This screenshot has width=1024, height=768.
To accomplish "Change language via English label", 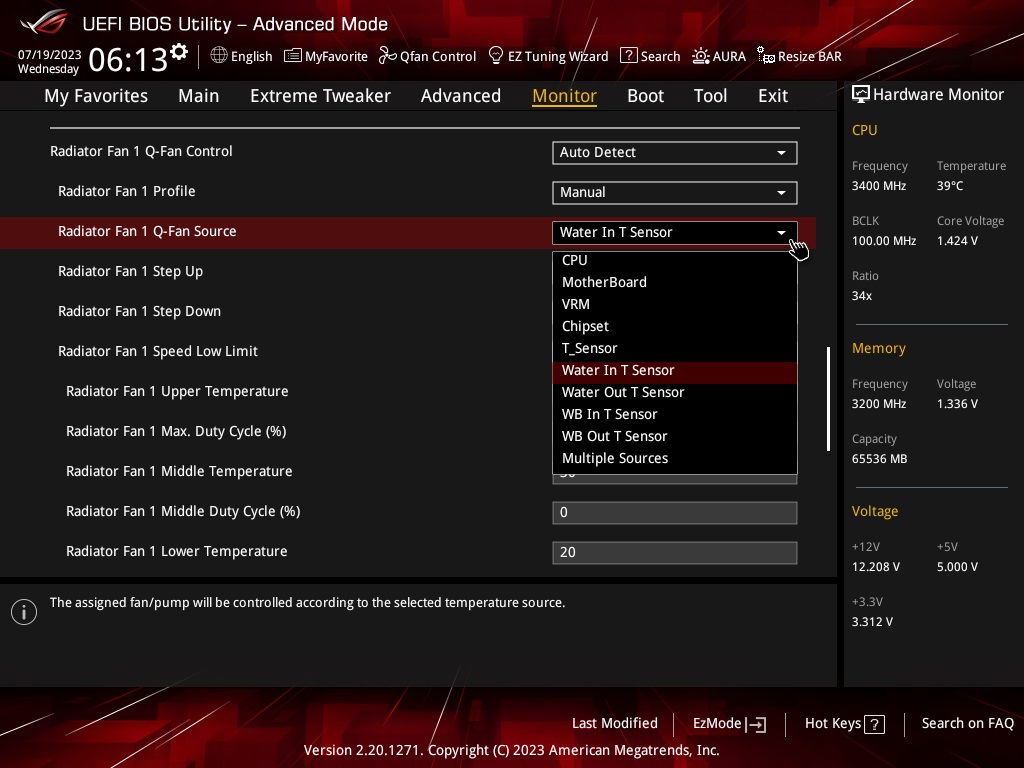I will coord(251,57).
